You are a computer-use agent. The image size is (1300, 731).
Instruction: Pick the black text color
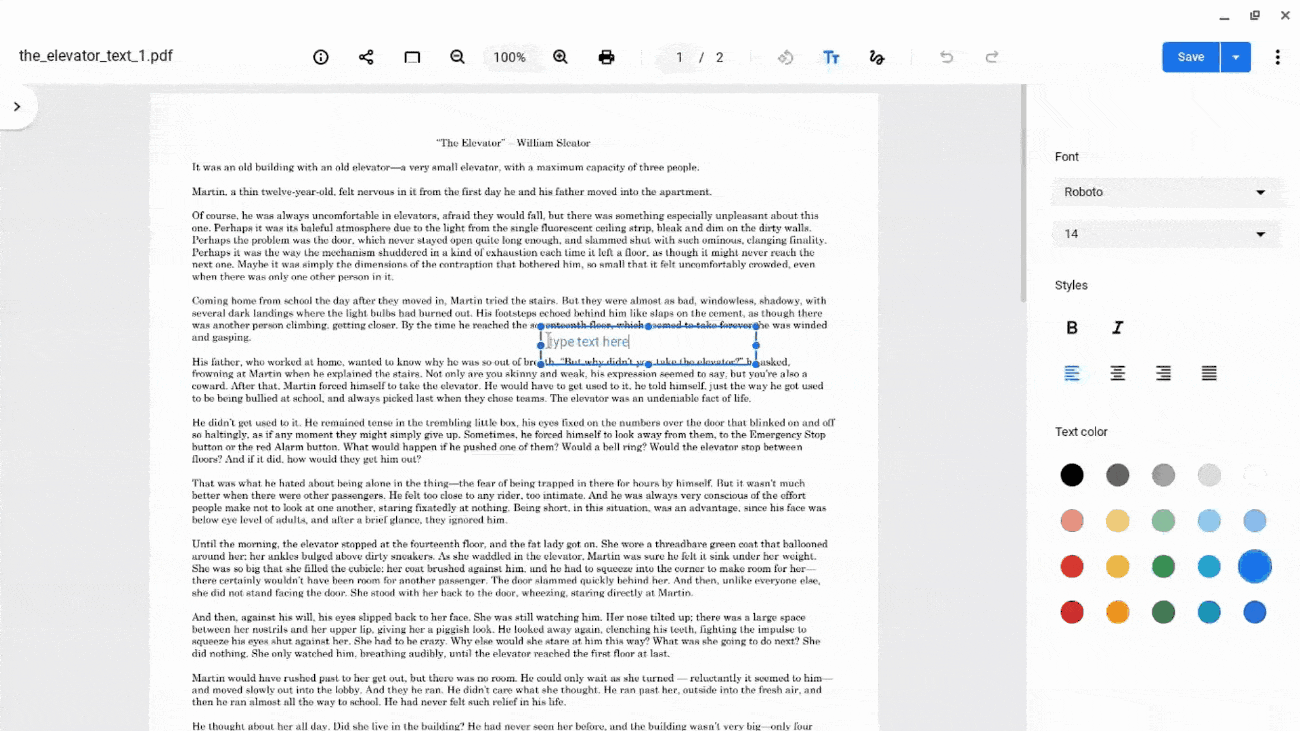click(x=1072, y=475)
